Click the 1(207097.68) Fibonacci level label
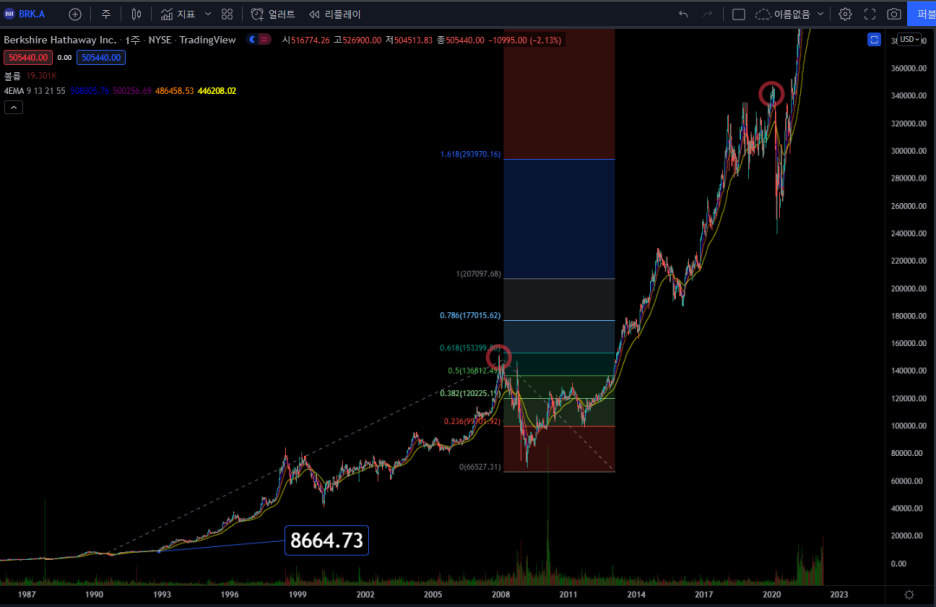This screenshot has width=936, height=607. tap(479, 274)
